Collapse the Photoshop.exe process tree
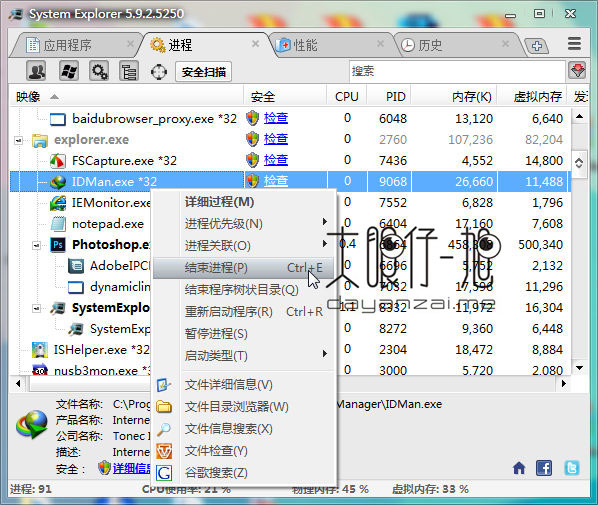The height and width of the screenshot is (505, 598). click(36, 245)
